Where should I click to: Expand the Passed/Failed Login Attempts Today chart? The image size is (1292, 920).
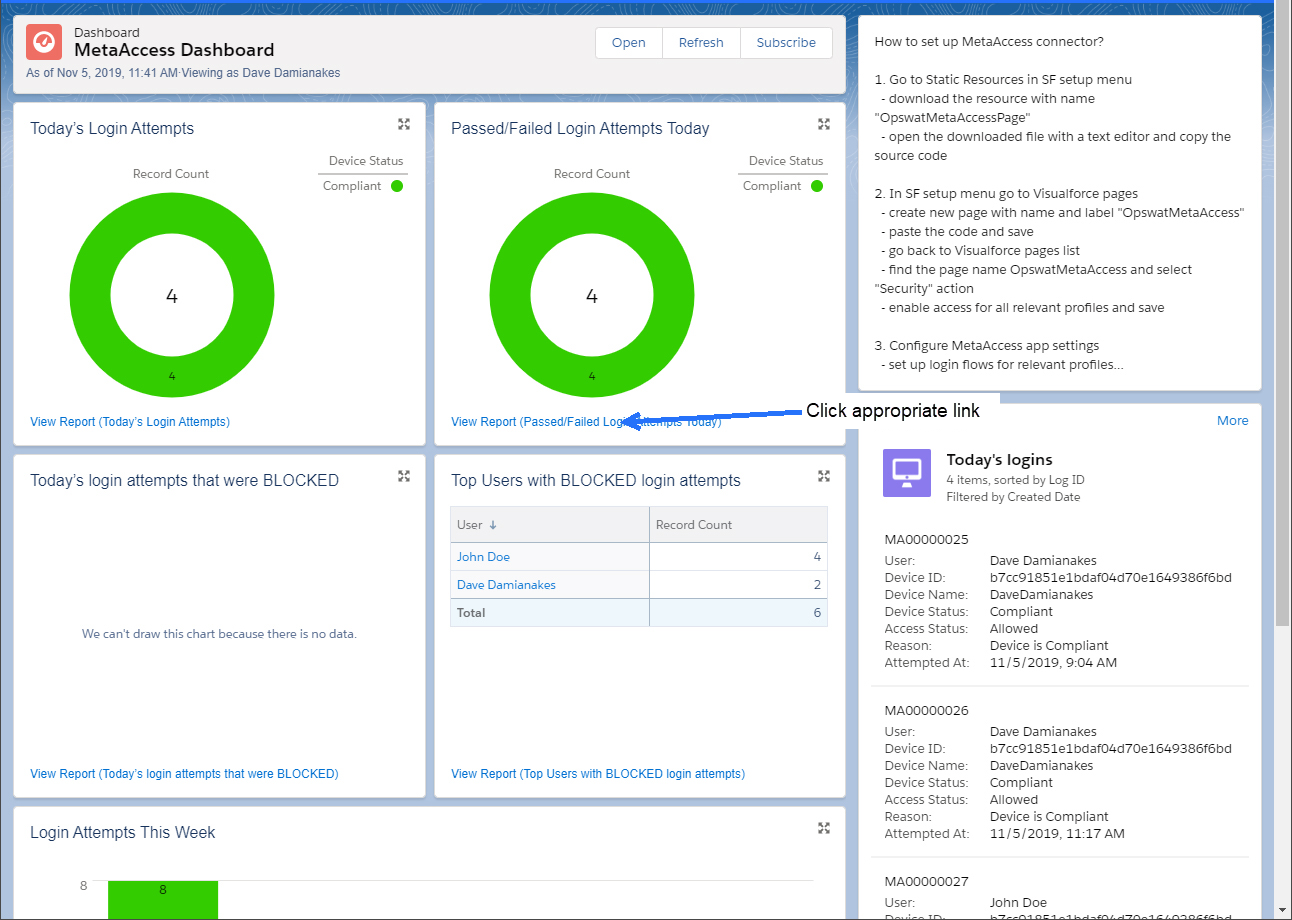click(x=824, y=124)
